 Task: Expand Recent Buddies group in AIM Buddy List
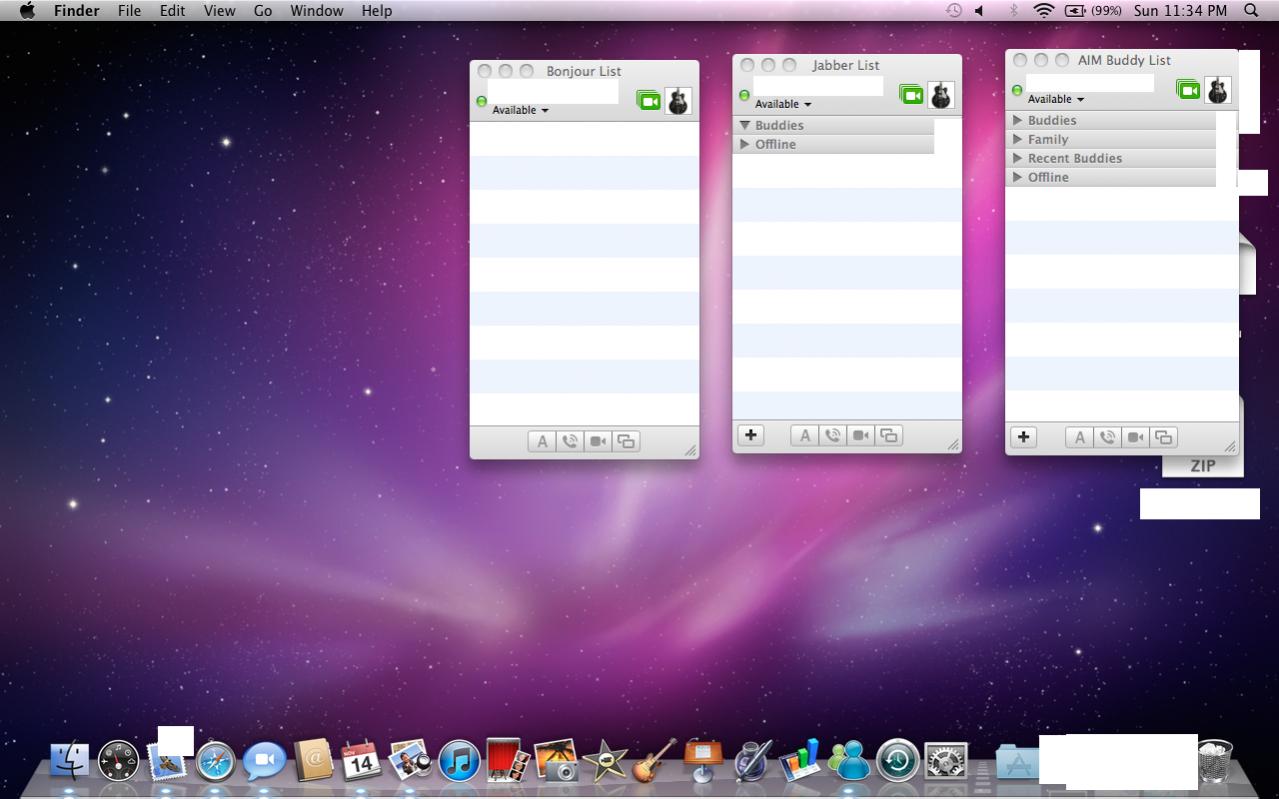(1018, 158)
